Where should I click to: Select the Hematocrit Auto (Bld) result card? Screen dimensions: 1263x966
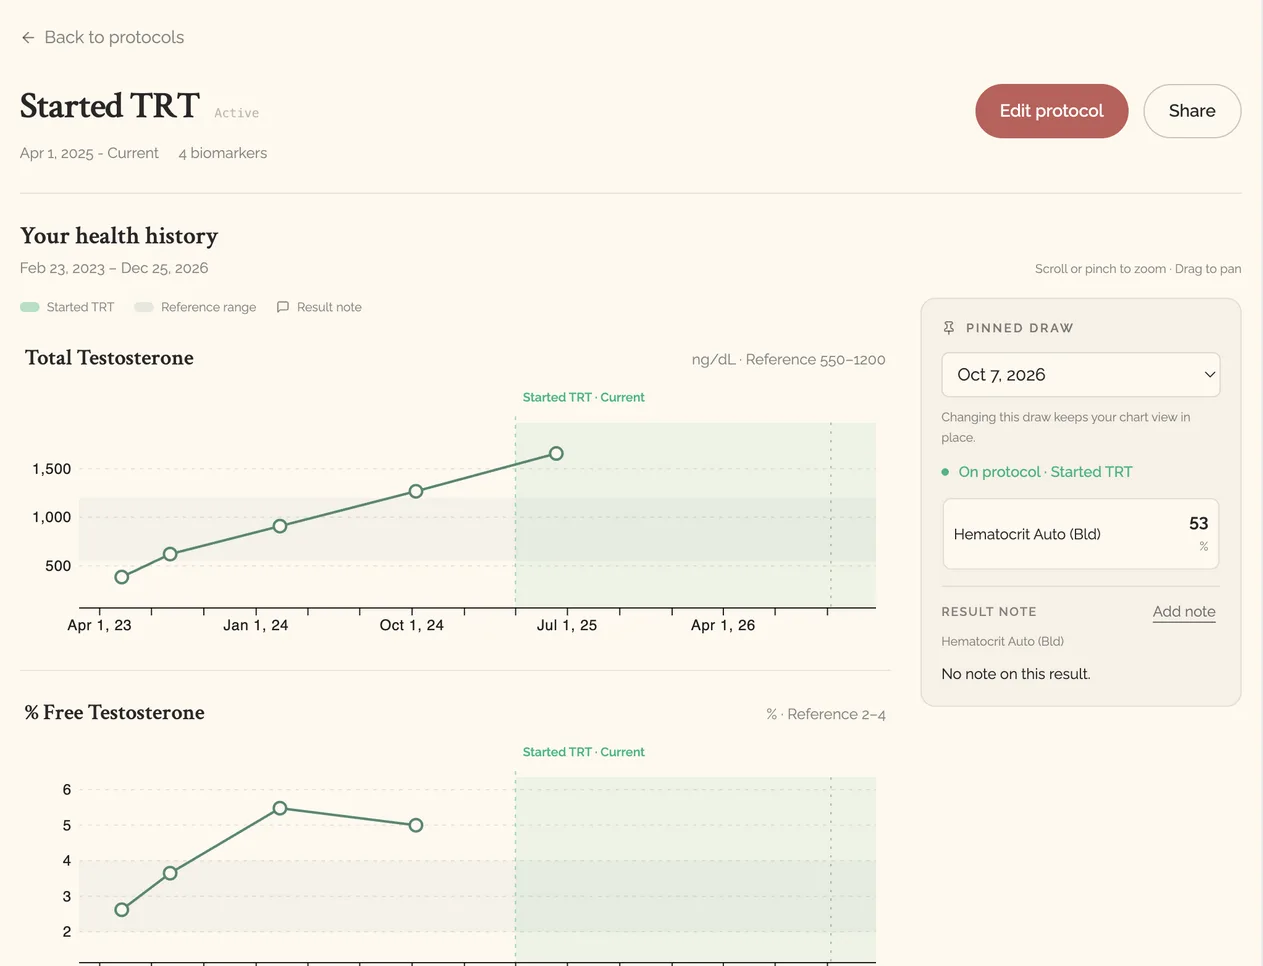(x=1080, y=534)
